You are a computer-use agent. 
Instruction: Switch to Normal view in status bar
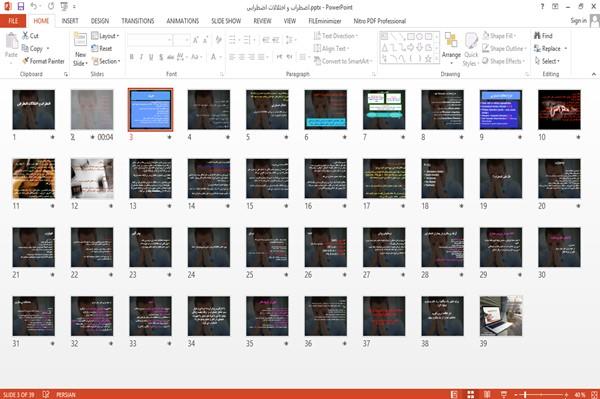click(454, 394)
